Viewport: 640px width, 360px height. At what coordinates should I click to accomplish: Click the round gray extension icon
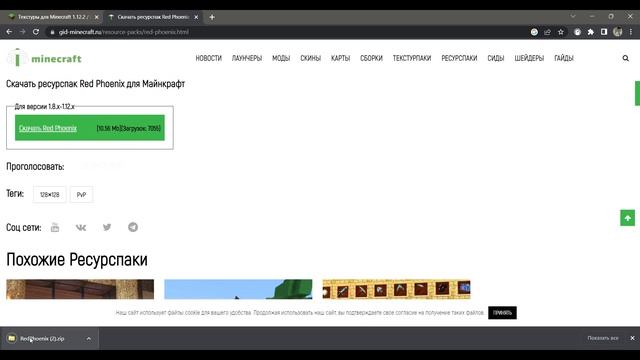point(578,32)
